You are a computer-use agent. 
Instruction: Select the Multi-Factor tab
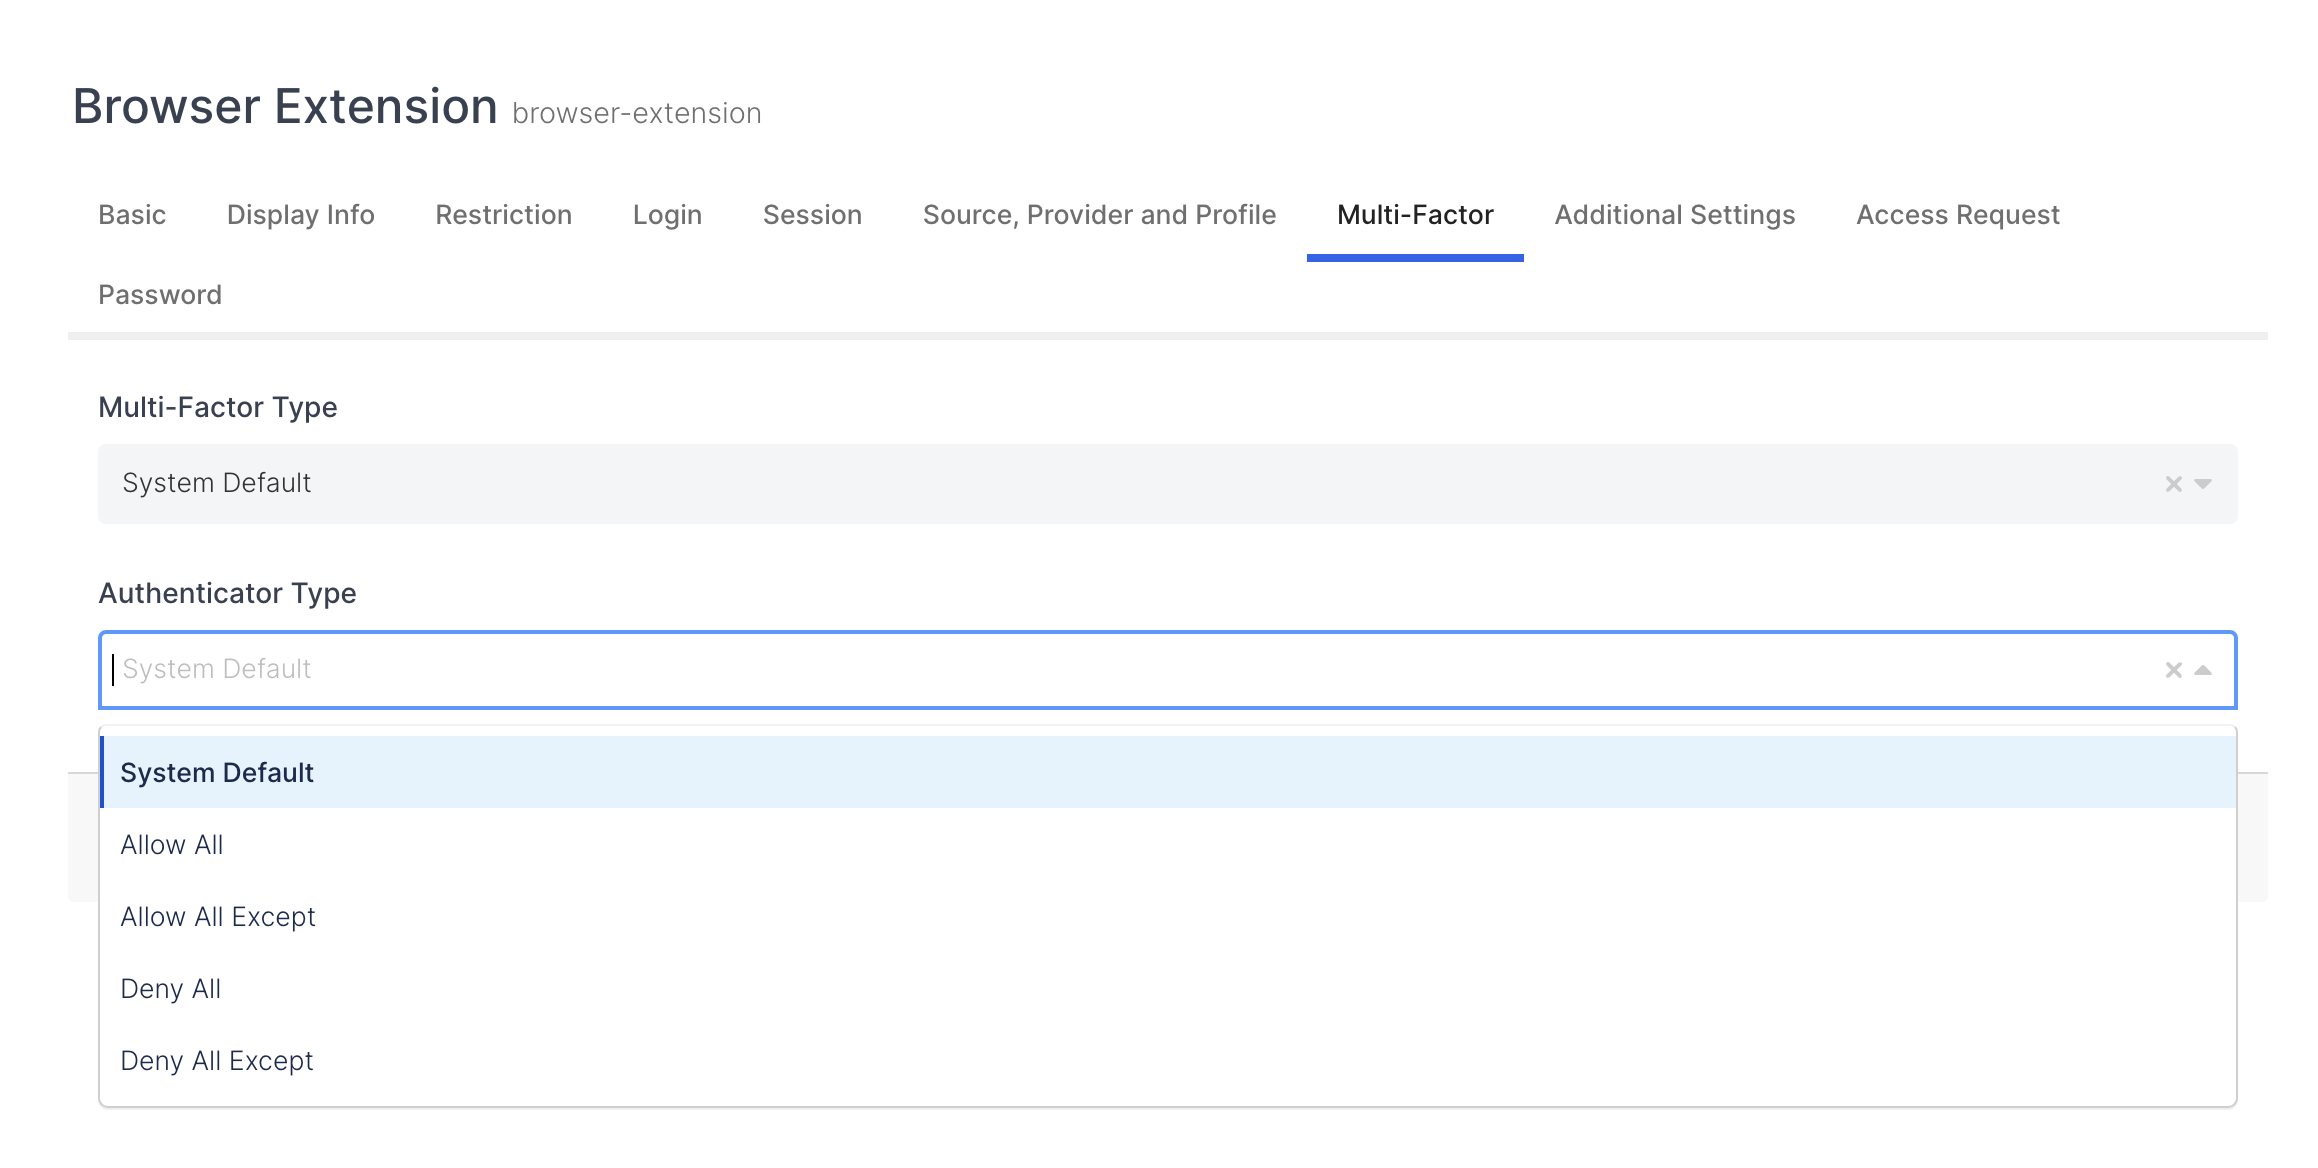[x=1415, y=215]
